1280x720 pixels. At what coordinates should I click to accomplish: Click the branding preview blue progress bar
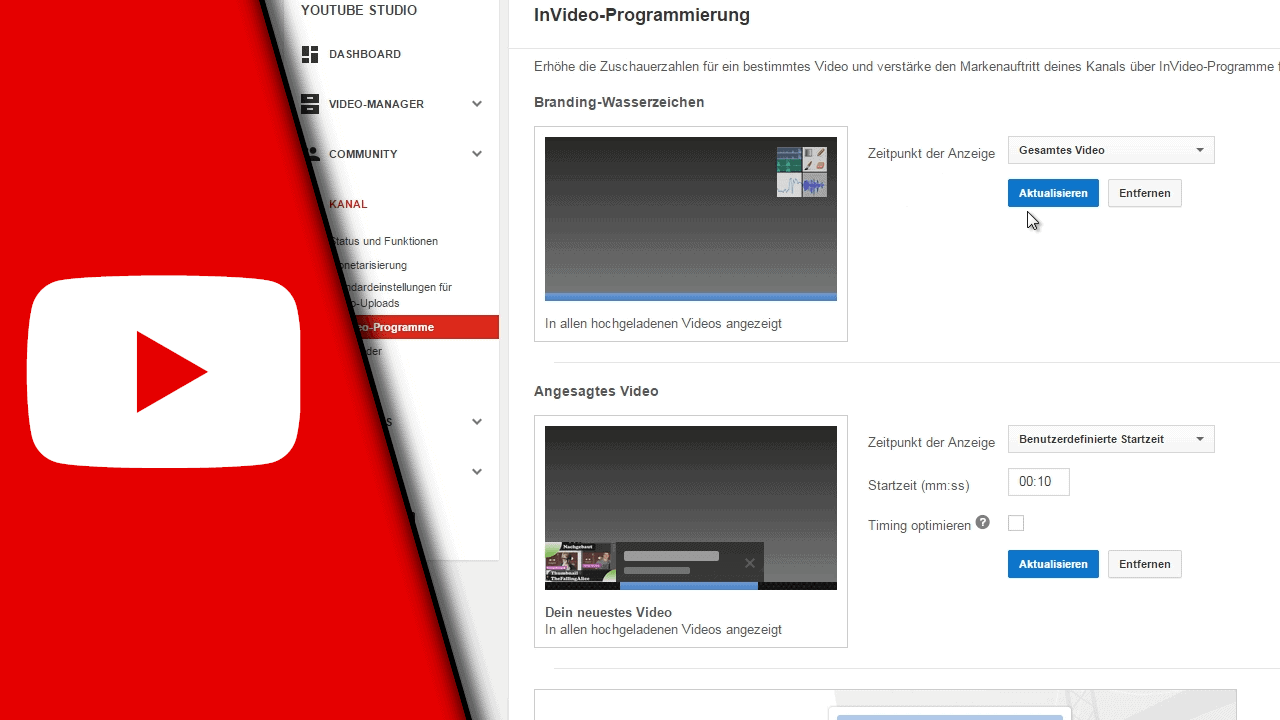tap(691, 297)
